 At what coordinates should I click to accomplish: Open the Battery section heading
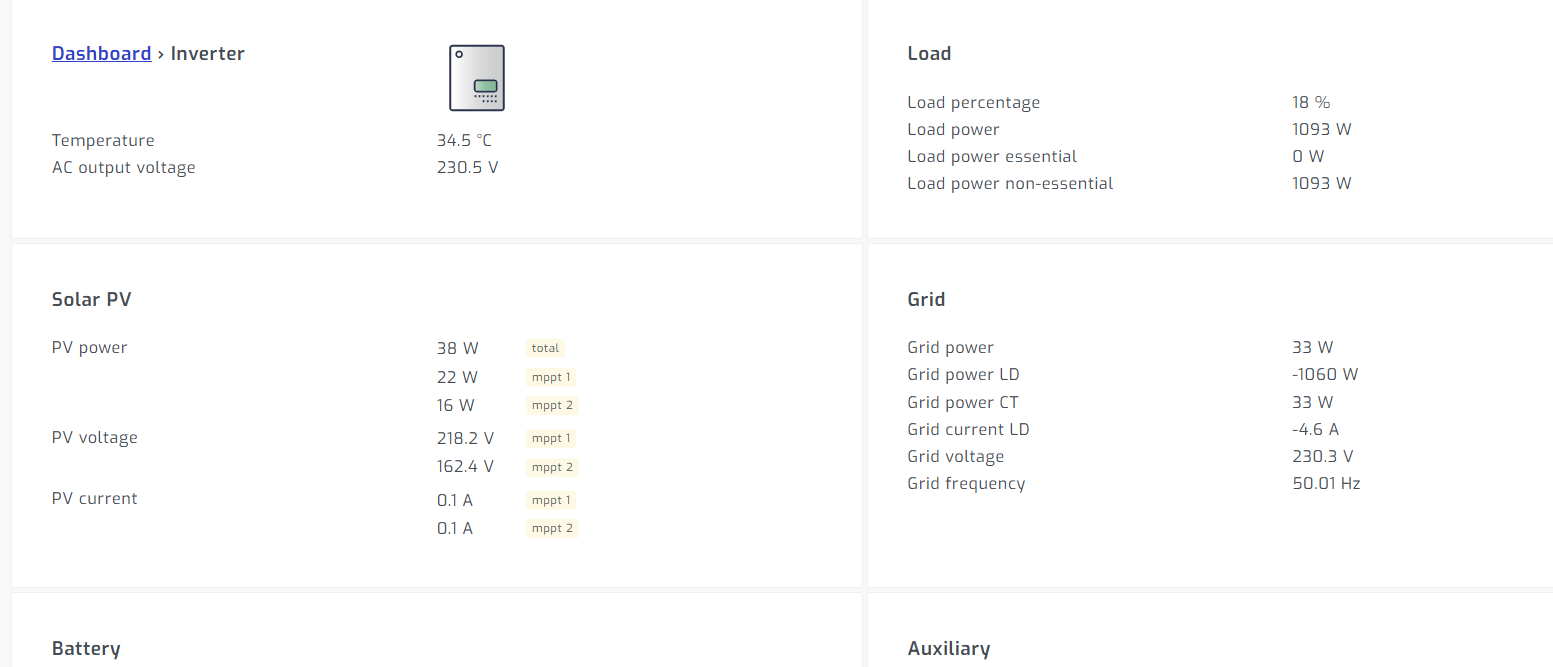[x=86, y=648]
